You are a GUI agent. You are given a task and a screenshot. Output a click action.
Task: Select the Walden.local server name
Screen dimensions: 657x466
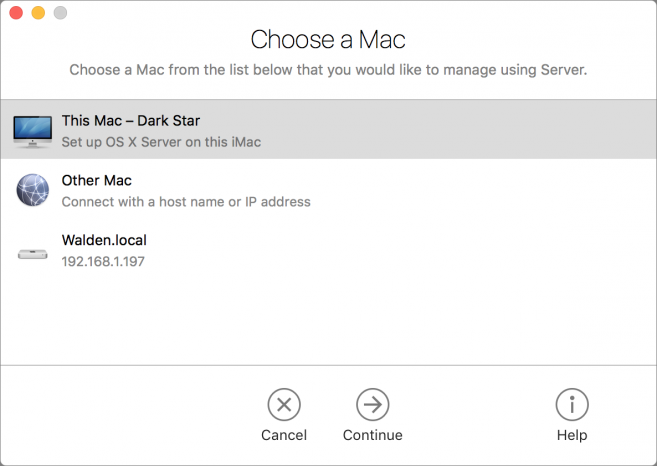[x=104, y=241]
